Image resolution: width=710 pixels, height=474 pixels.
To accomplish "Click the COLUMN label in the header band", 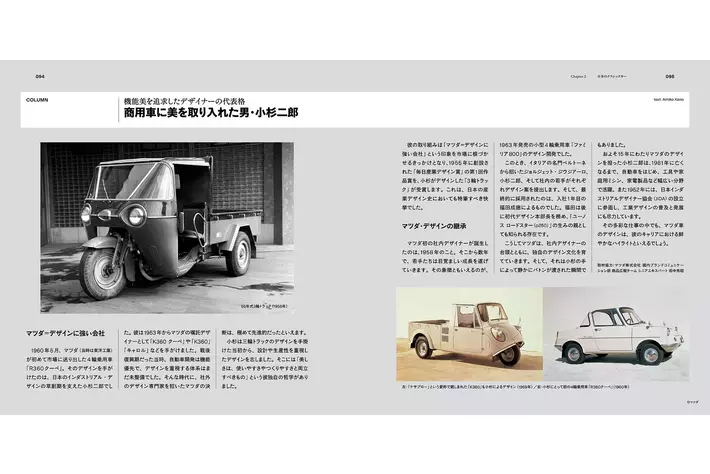I will pyautogui.click(x=37, y=100).
